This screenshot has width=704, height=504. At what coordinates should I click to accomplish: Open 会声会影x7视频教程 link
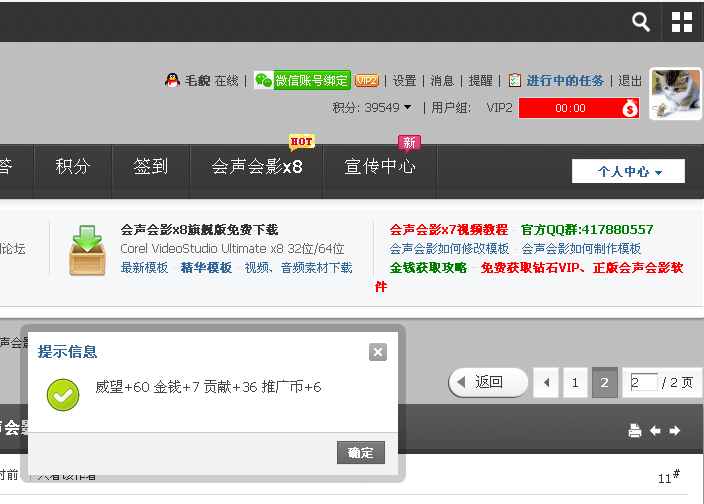click(x=449, y=230)
